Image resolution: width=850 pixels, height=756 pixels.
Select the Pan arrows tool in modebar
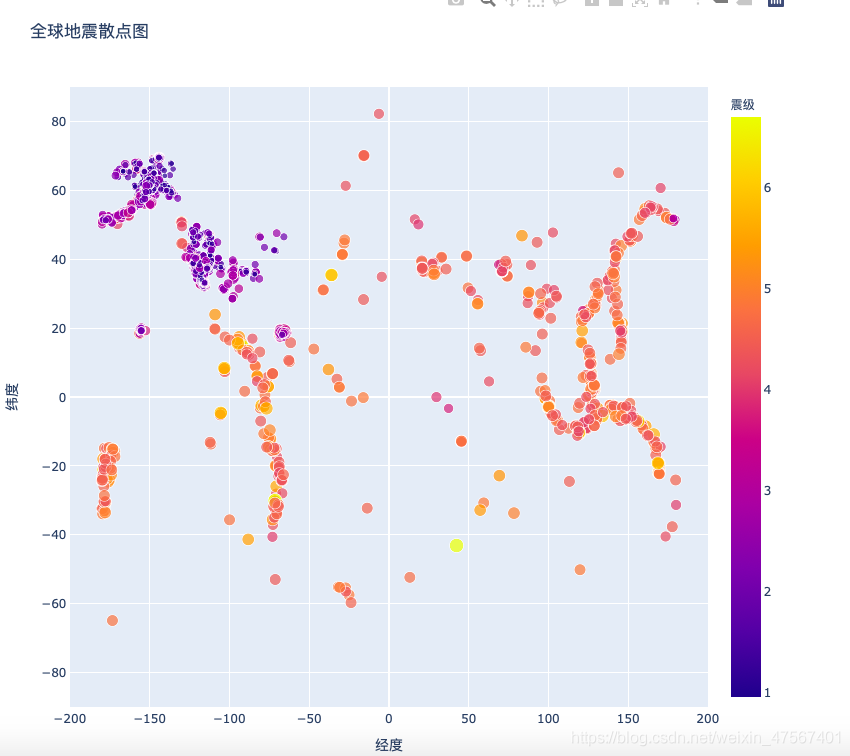[x=512, y=2]
